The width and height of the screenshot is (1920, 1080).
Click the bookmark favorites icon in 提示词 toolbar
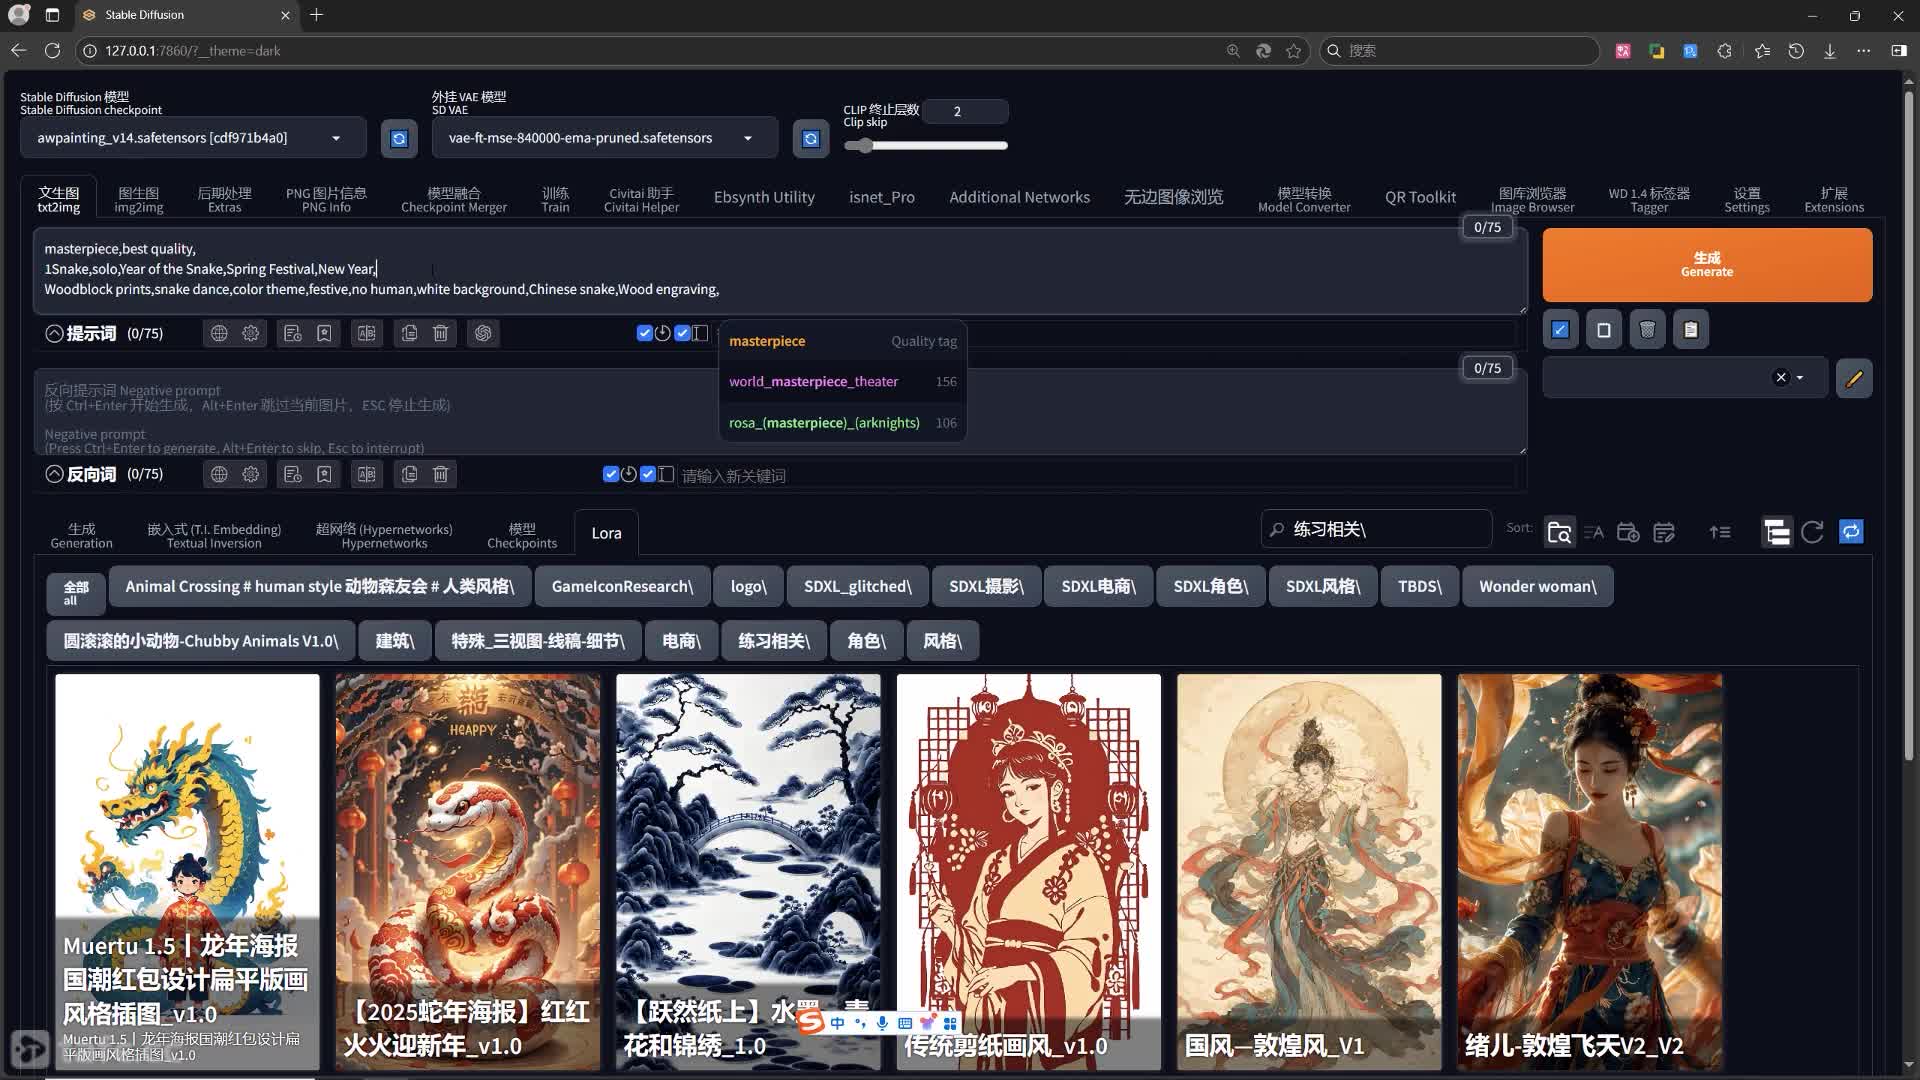point(324,333)
